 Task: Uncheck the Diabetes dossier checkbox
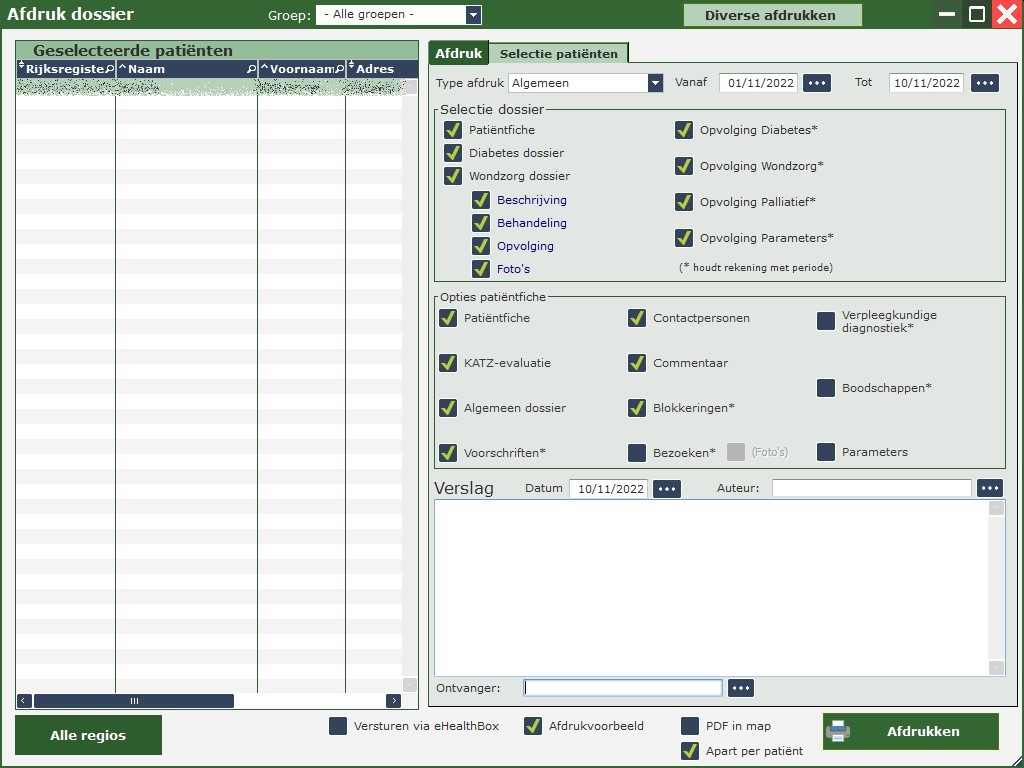click(x=453, y=153)
